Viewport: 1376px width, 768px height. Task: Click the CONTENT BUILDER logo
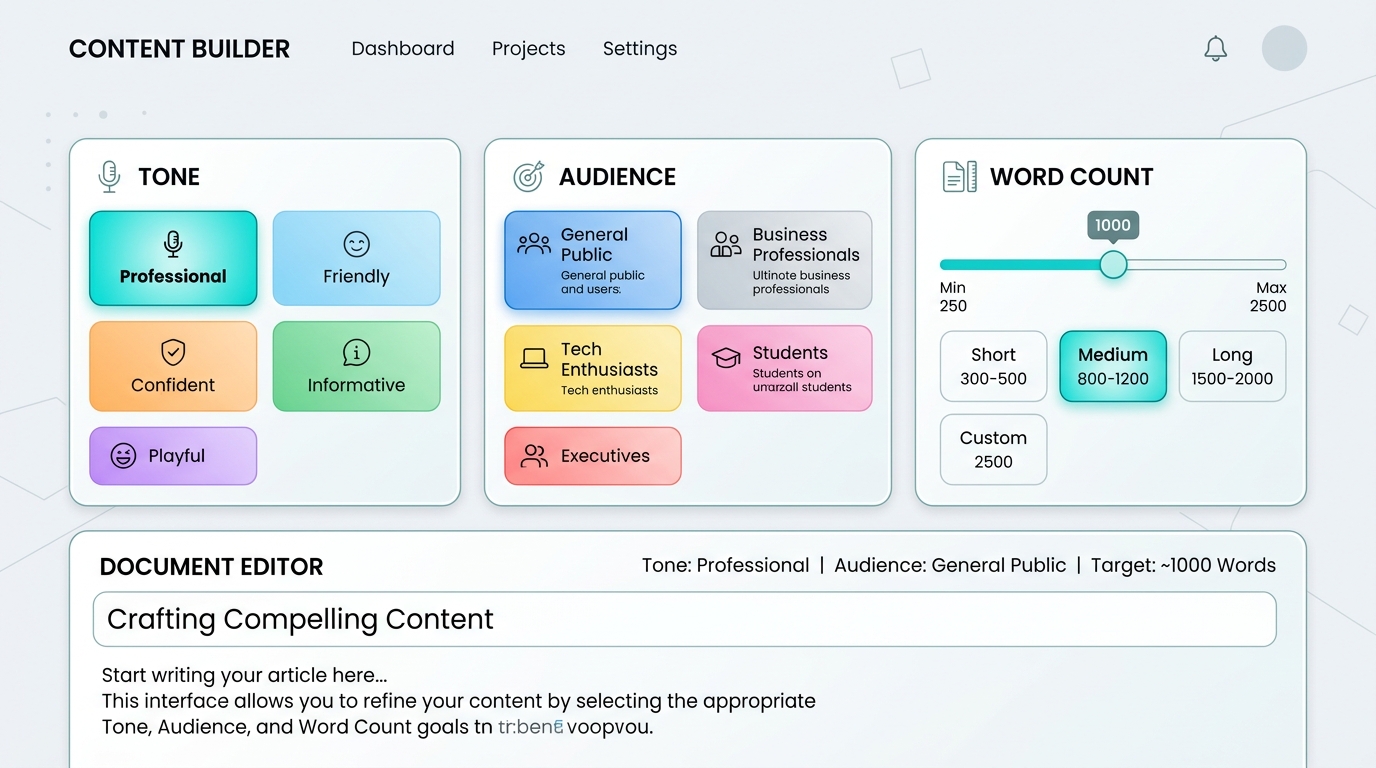point(179,49)
